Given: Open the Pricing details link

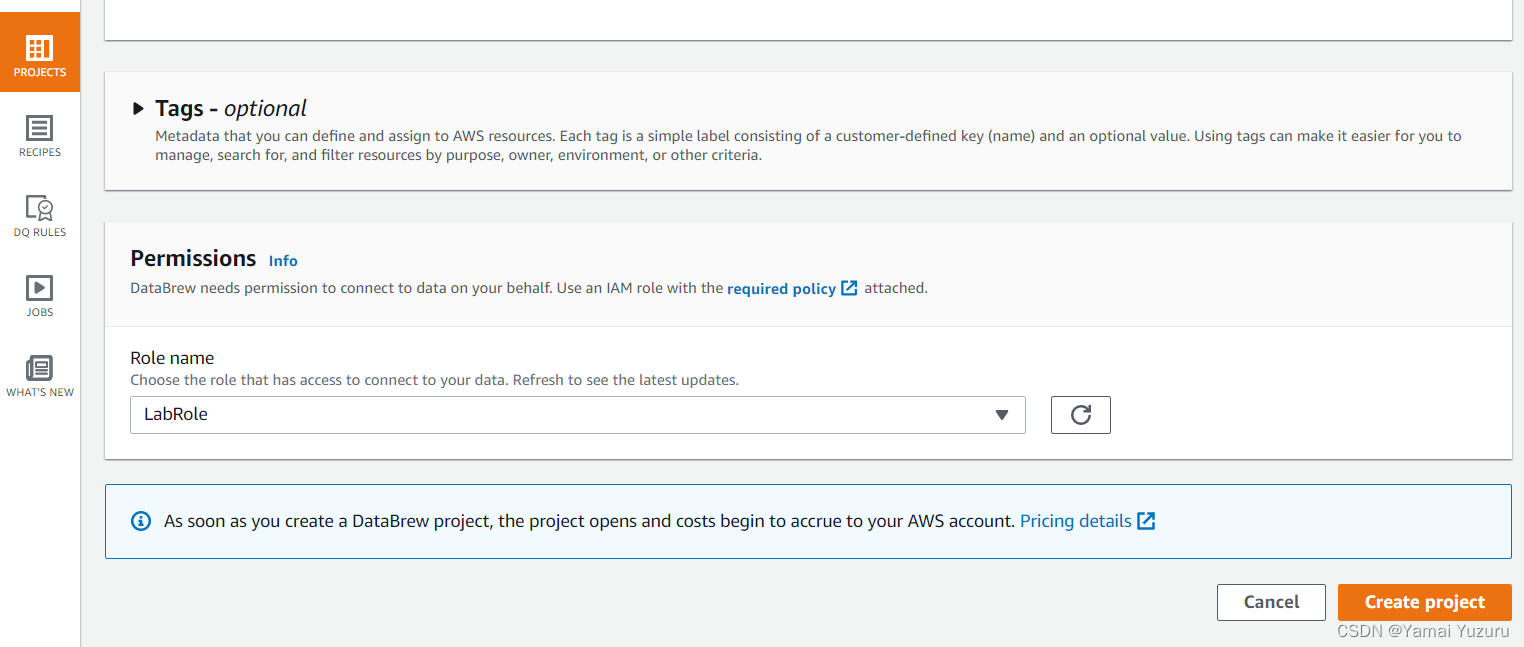Looking at the screenshot, I should click(1075, 521).
